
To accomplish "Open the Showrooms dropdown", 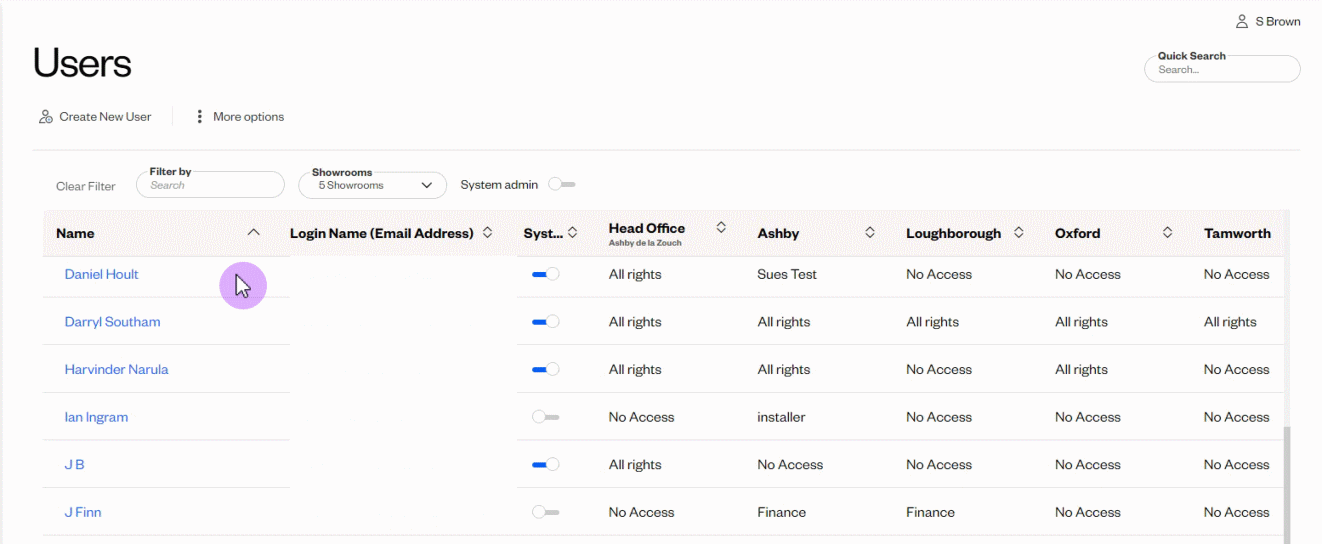I will [372, 185].
